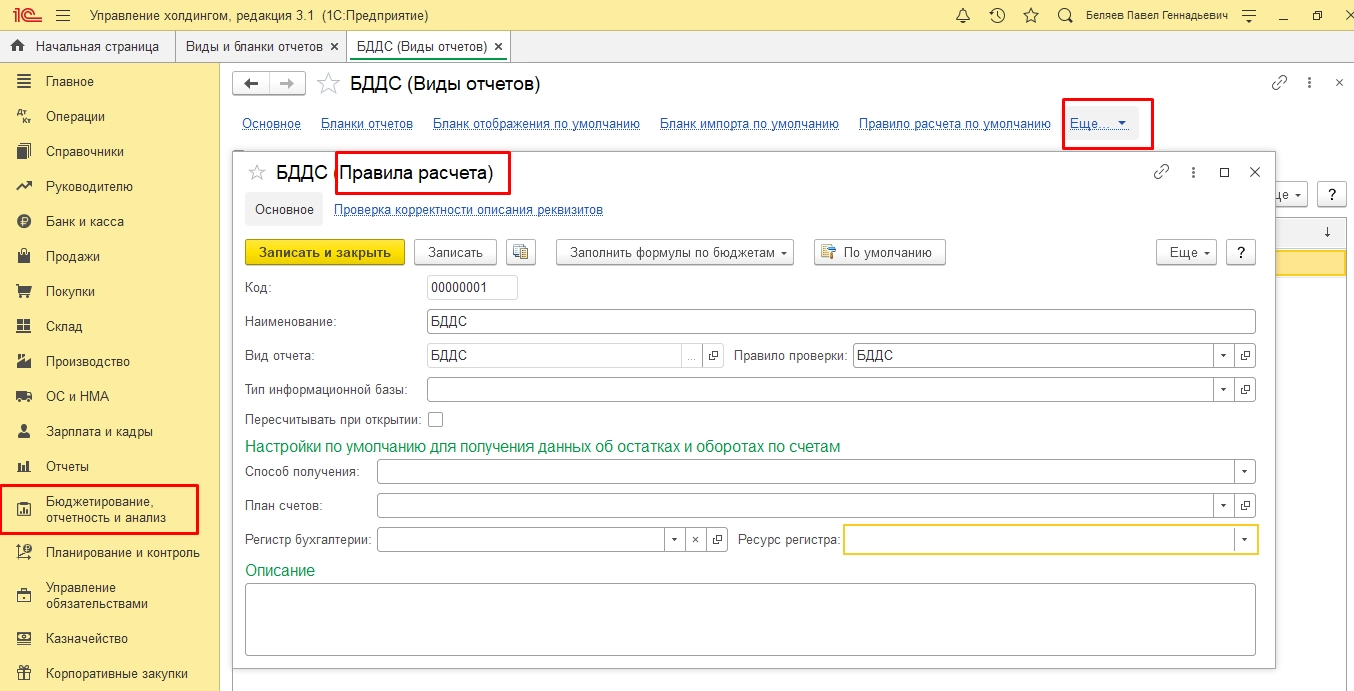
Task: Open Ресурс регистра dropdown list
Action: click(1245, 540)
